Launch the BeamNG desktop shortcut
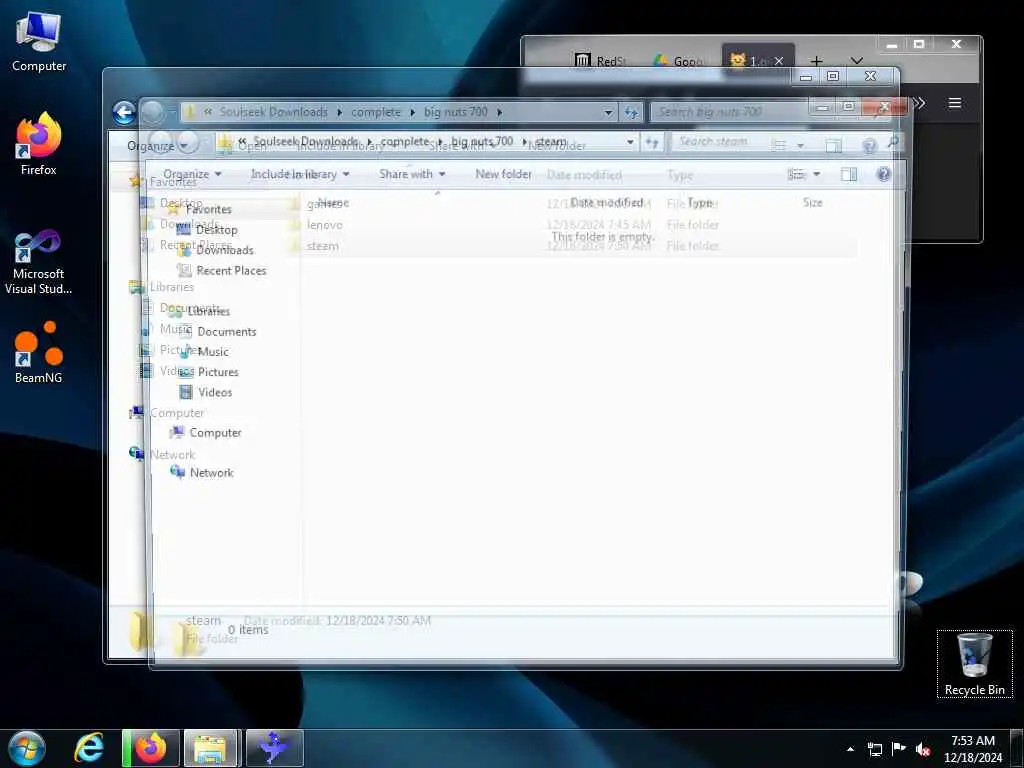Screen dimensions: 1024x768 pos(39,351)
